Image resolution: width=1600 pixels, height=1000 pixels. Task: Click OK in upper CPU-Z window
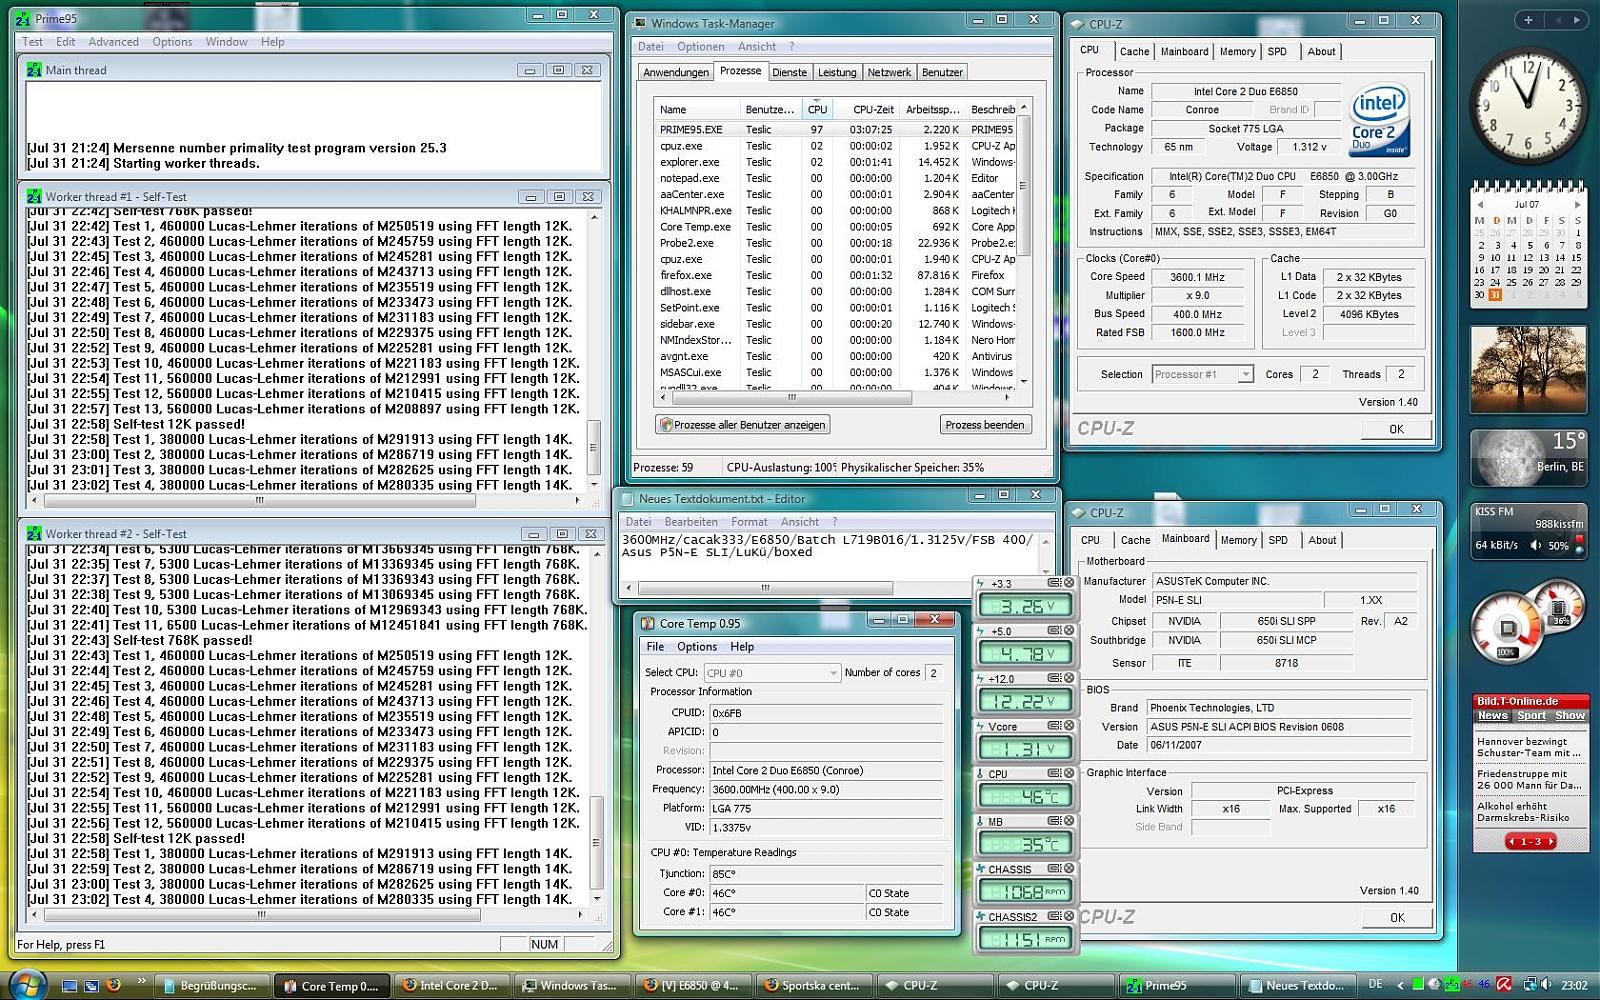point(1396,429)
